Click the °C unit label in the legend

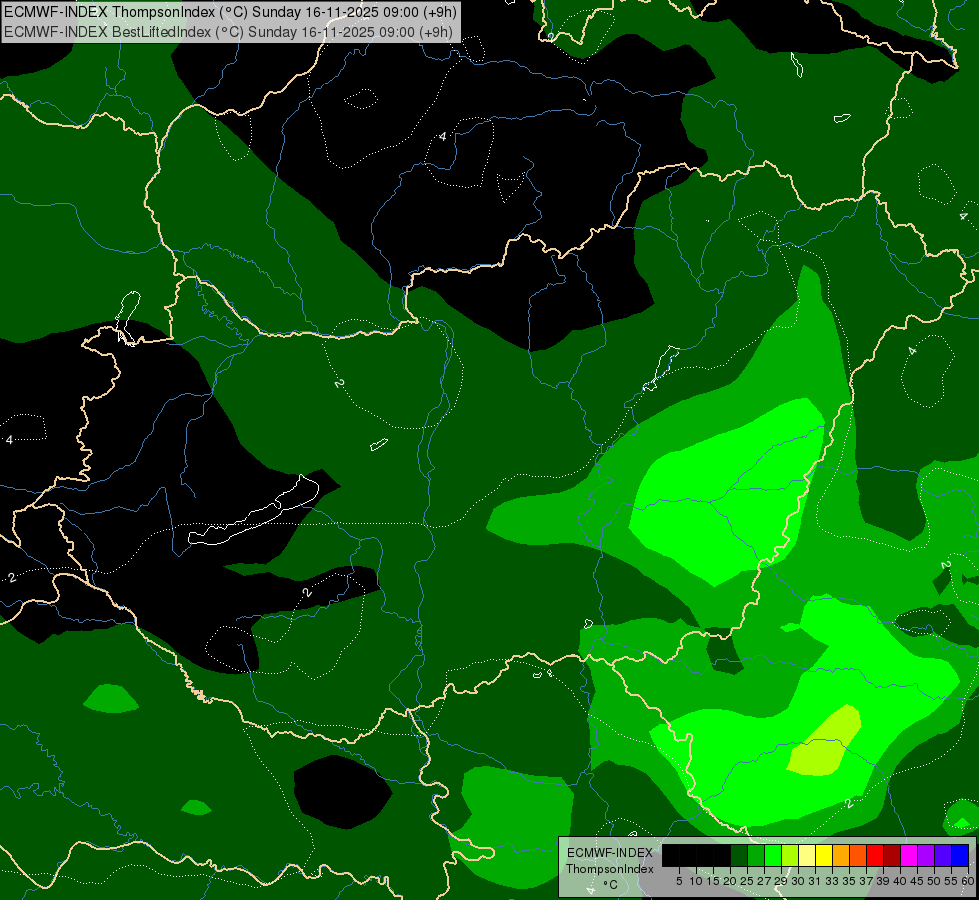click(x=611, y=885)
